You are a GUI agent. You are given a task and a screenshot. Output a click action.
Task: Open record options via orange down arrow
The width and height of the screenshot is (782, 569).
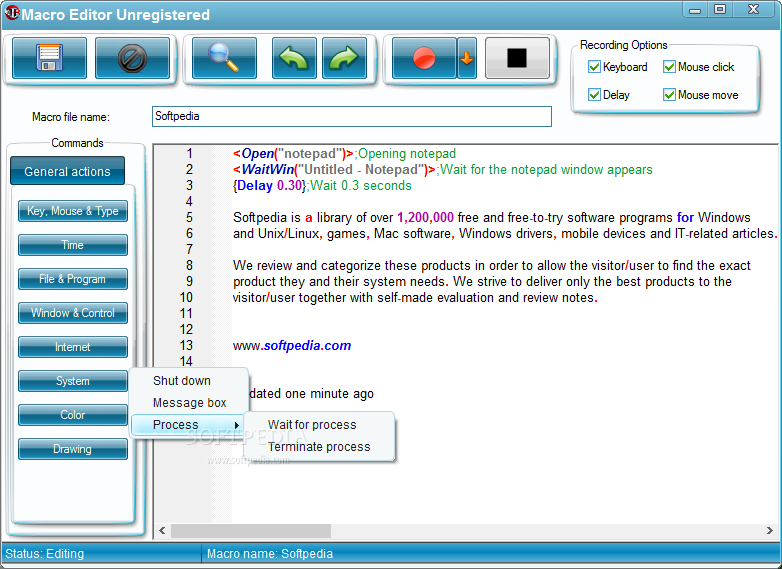tap(467, 58)
